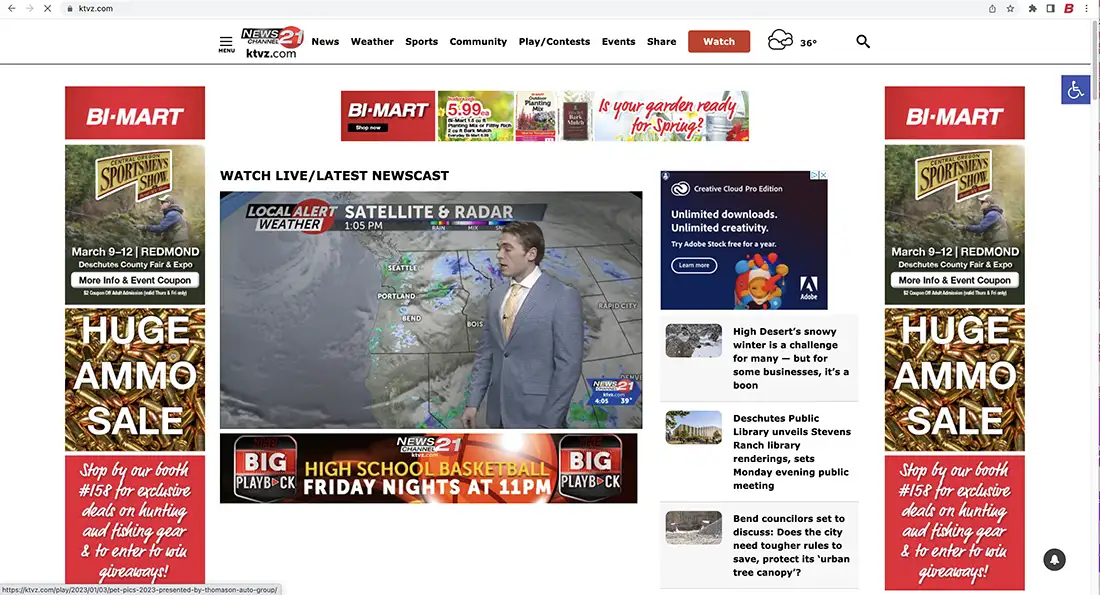Open Deschutes Public Library Stevens Ranch article
Screen dimensions: 1100x595
[792, 452]
